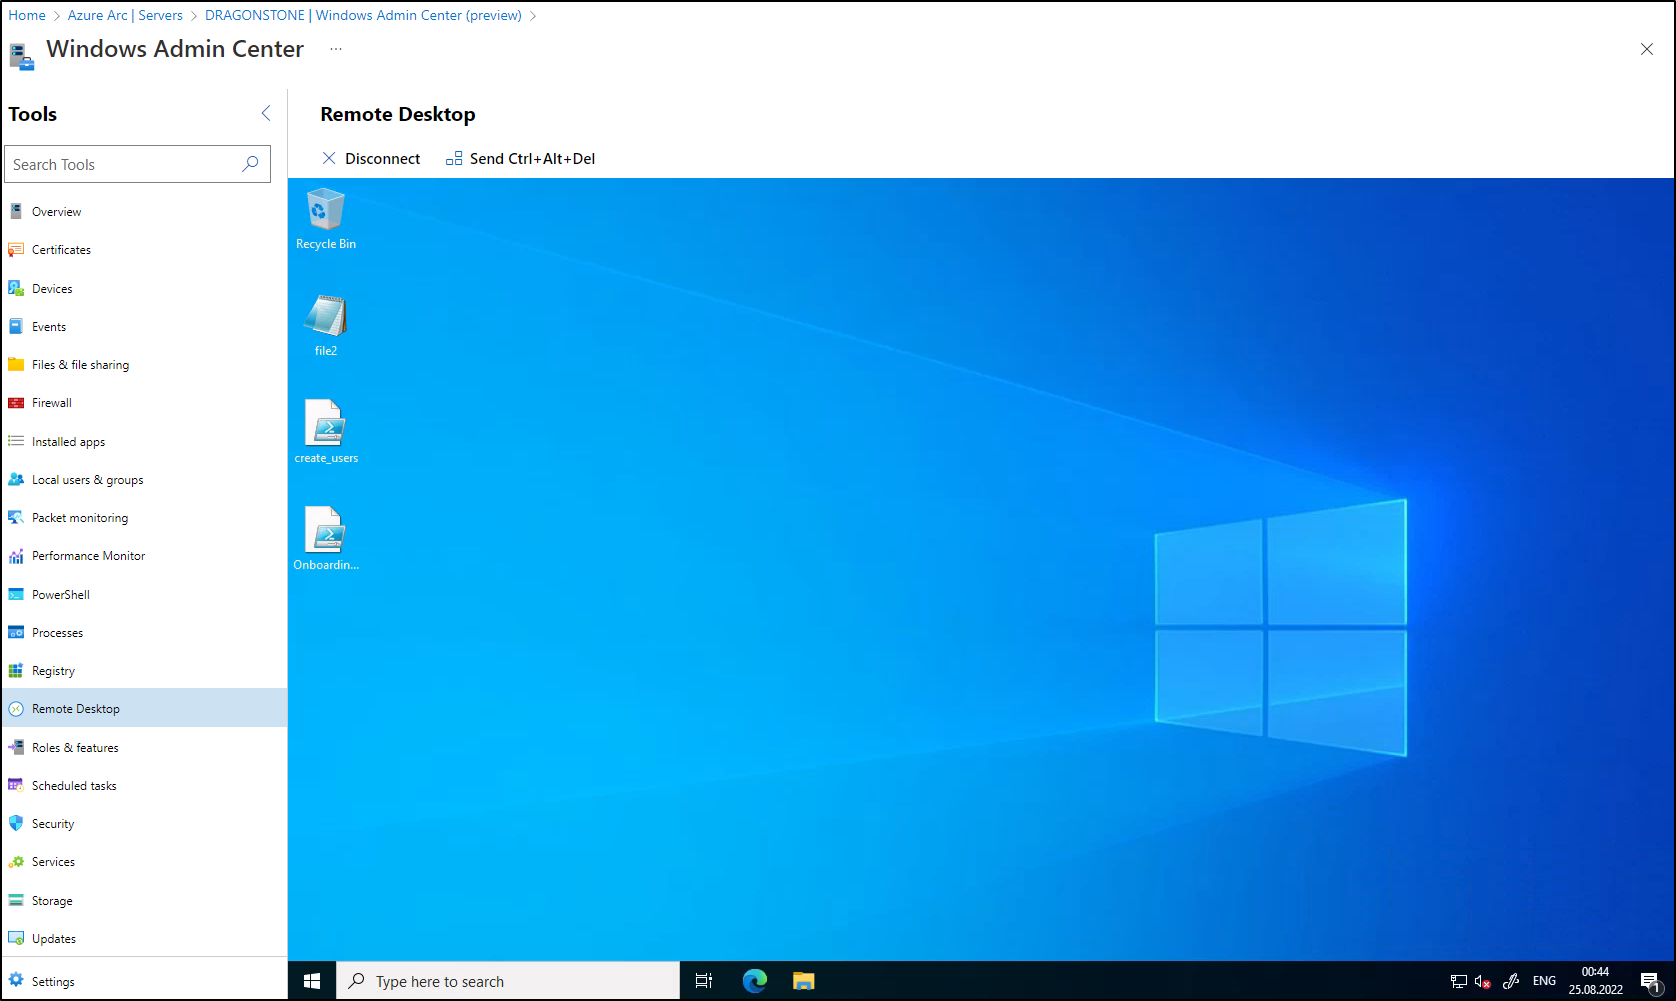
Task: Open the PowerShell tool icon
Action: point(16,594)
